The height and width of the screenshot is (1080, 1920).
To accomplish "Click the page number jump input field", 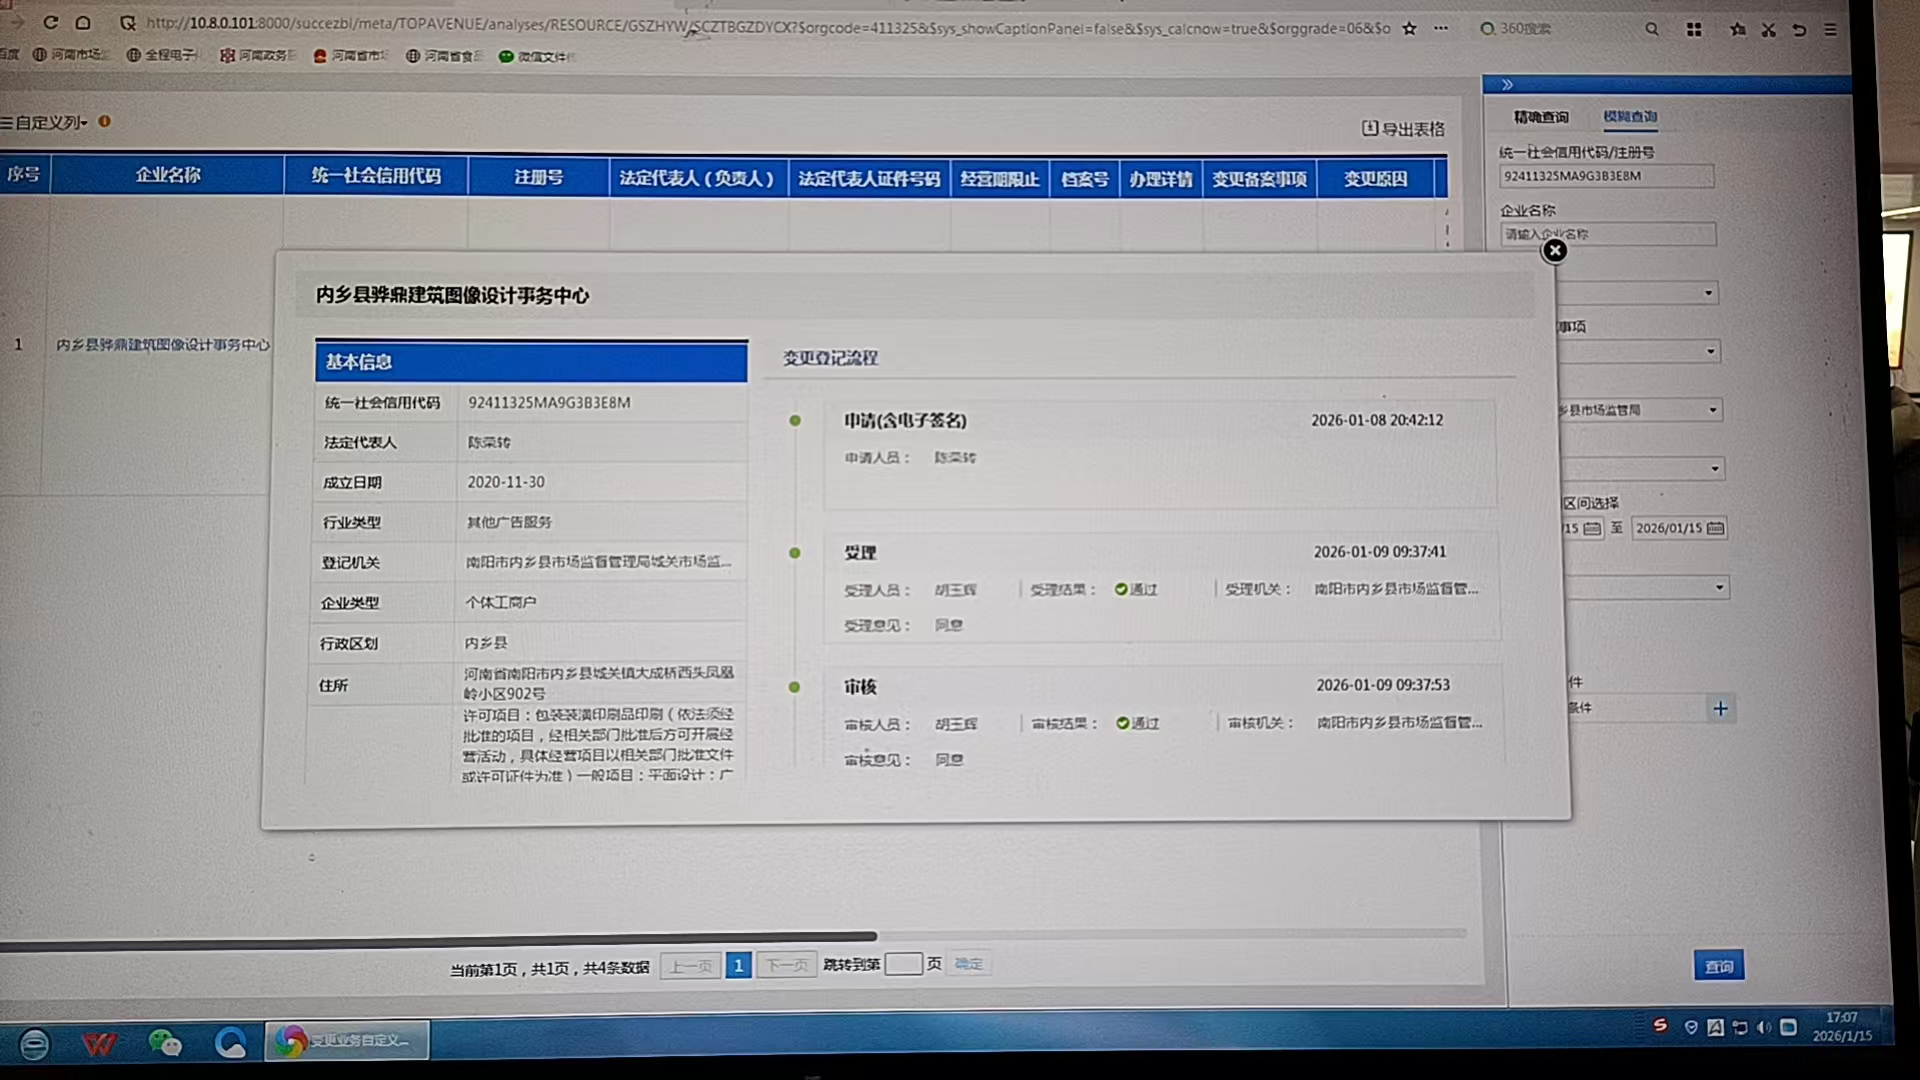I will (x=903, y=963).
